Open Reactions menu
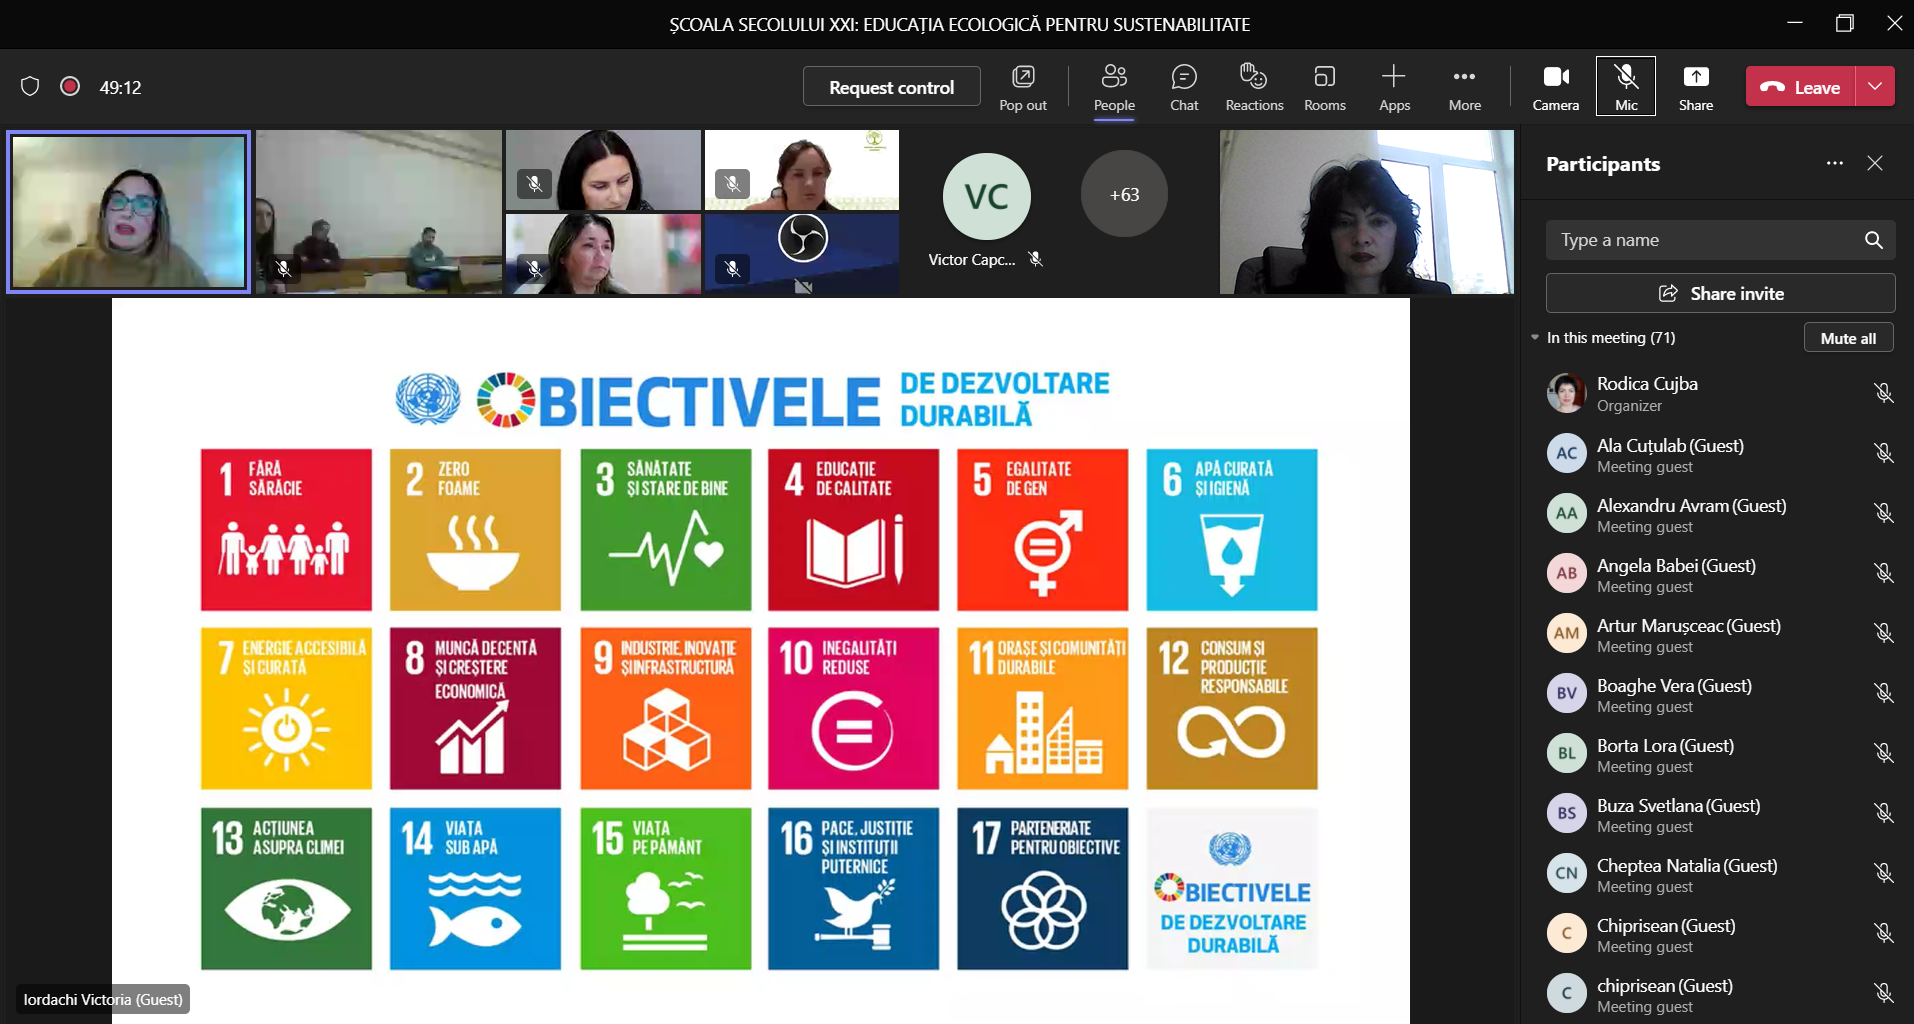Image resolution: width=1914 pixels, height=1024 pixels. pyautogui.click(x=1254, y=87)
